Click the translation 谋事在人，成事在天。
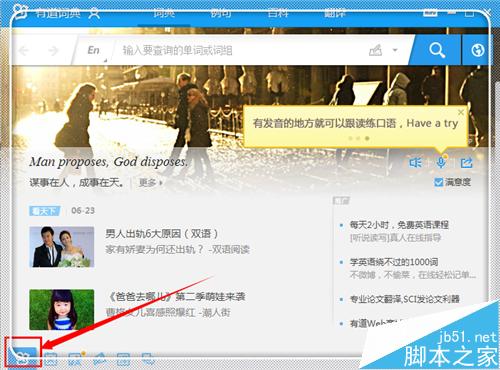Viewport: 500px width, 370px height. point(77,182)
